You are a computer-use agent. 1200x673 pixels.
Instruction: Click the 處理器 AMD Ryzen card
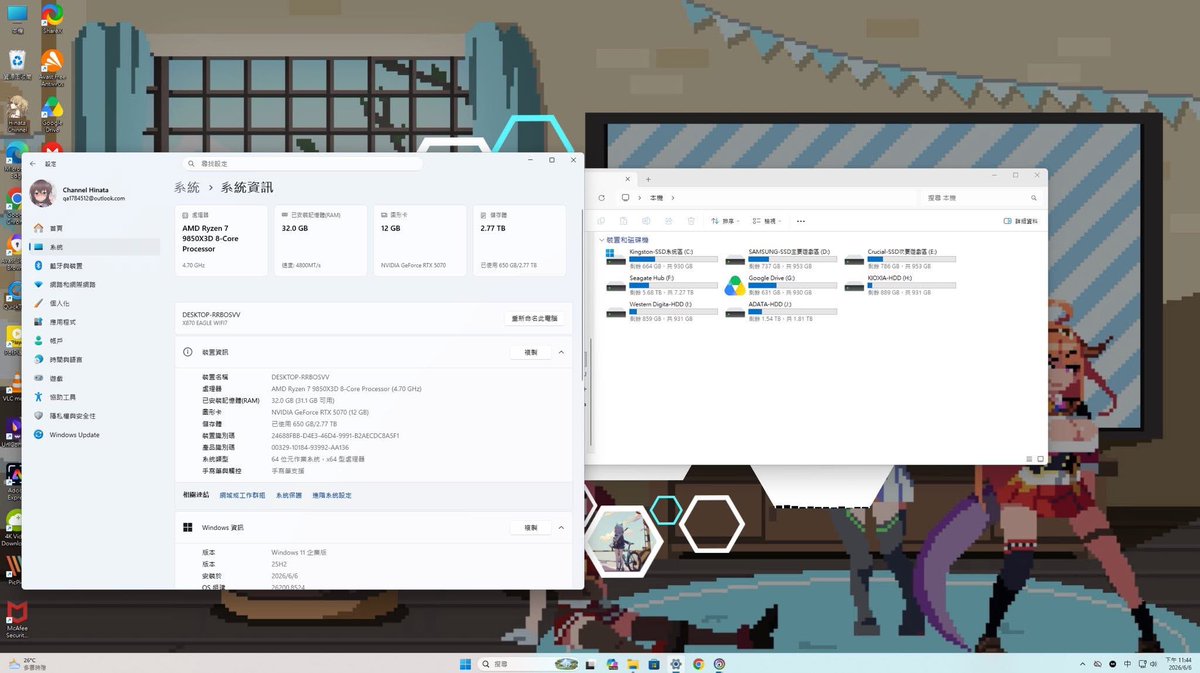click(222, 241)
